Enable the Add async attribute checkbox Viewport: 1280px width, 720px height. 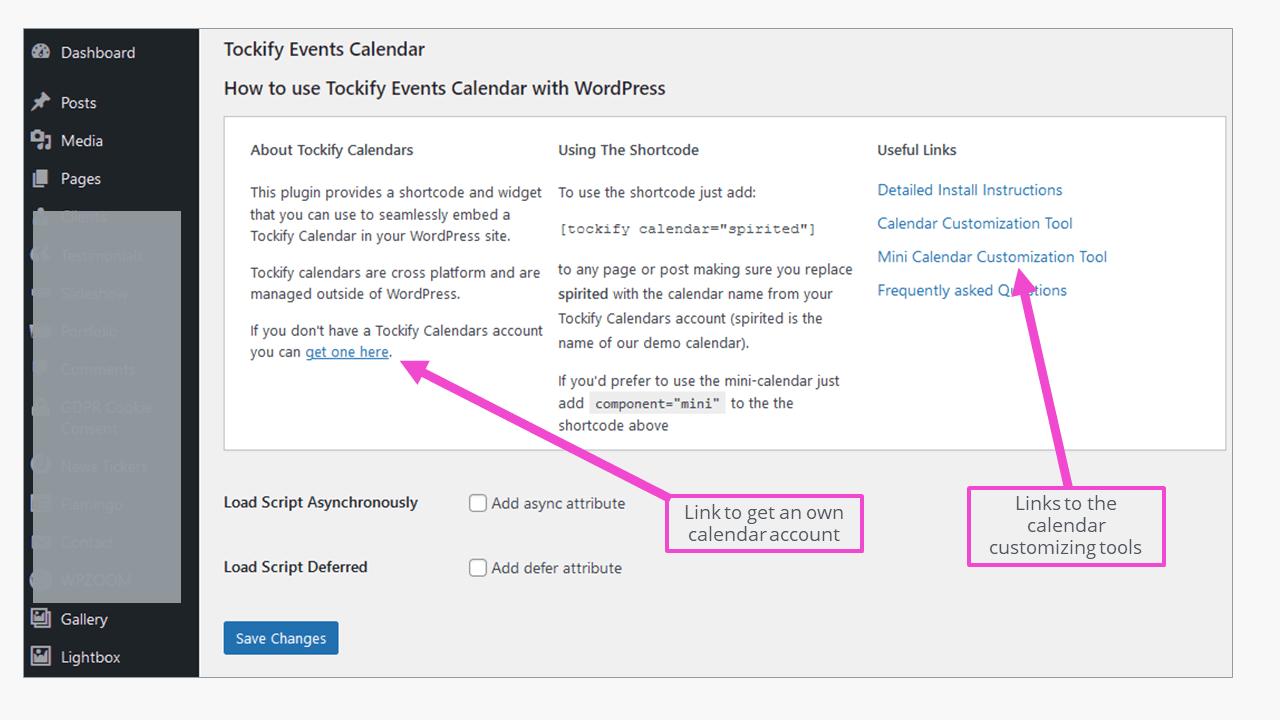(x=478, y=503)
